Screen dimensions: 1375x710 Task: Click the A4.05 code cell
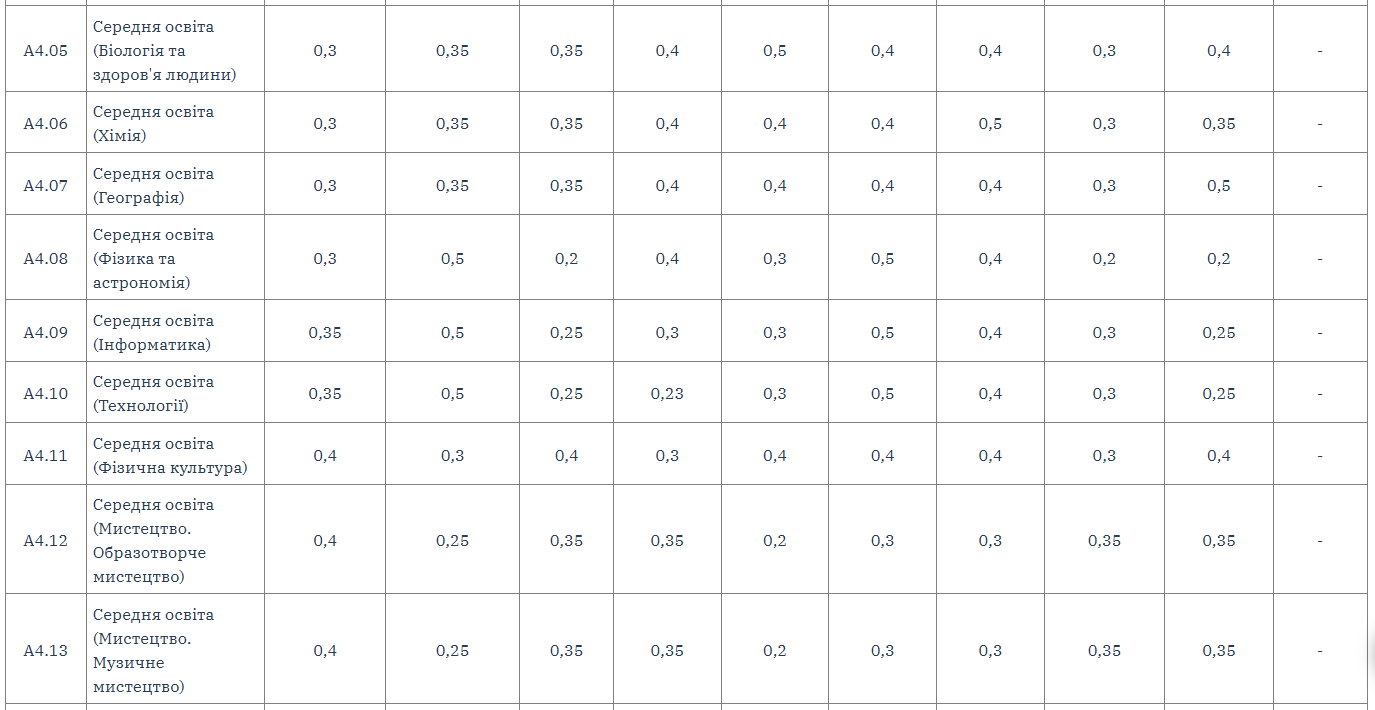coord(46,50)
